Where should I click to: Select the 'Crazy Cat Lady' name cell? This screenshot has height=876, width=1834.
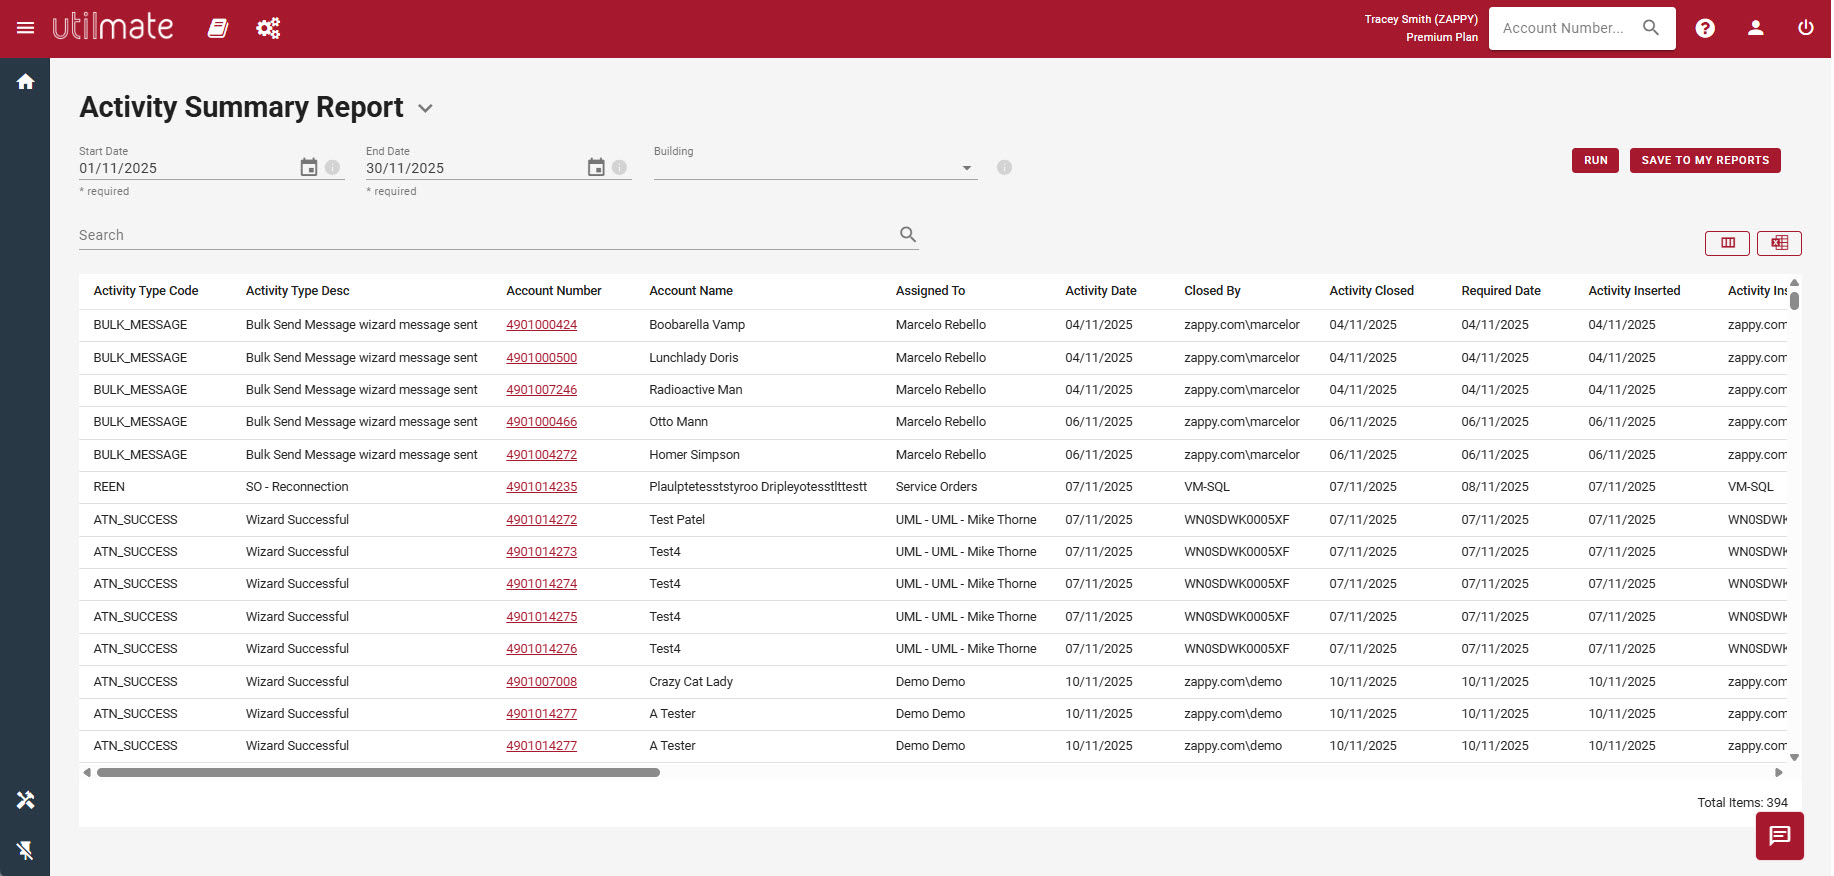click(691, 682)
